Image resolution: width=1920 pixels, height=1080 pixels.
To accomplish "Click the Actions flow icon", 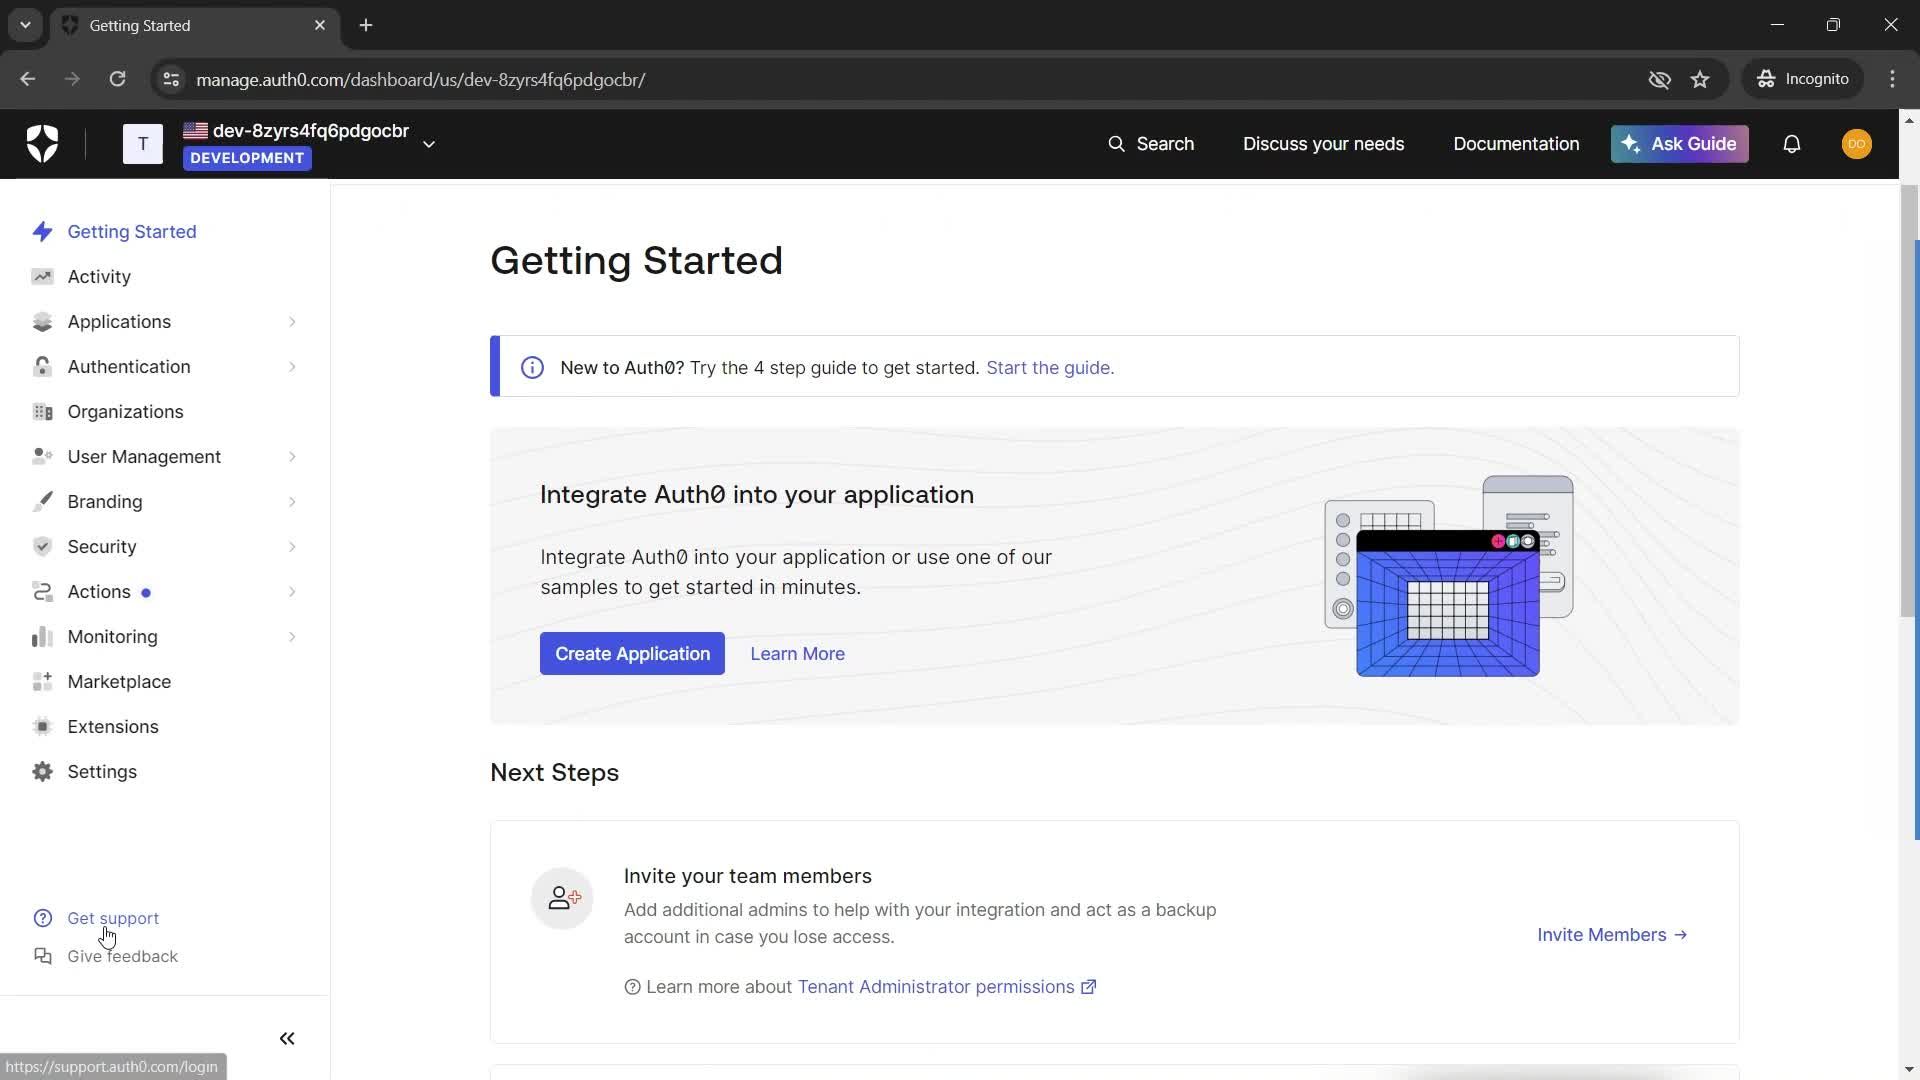I will (42, 592).
